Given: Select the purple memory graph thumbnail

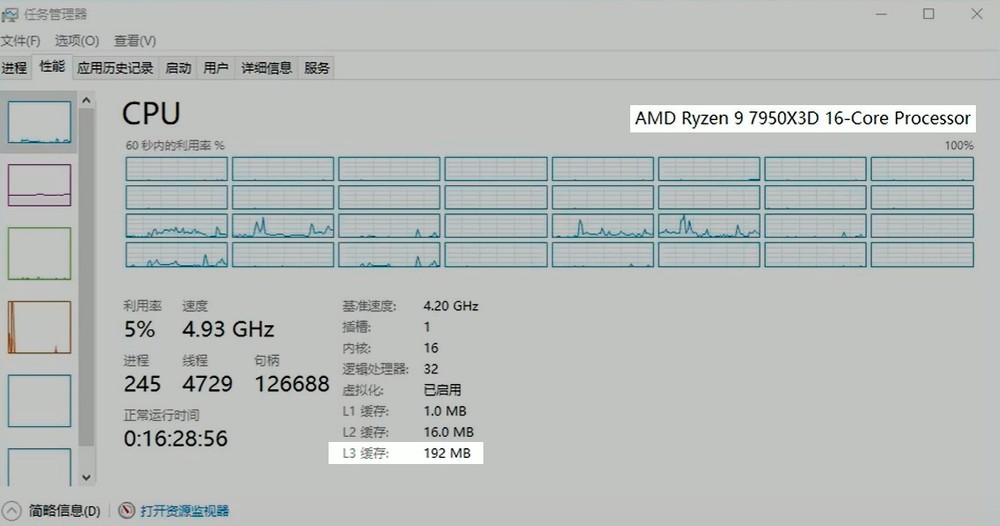Looking at the screenshot, I should [40, 185].
